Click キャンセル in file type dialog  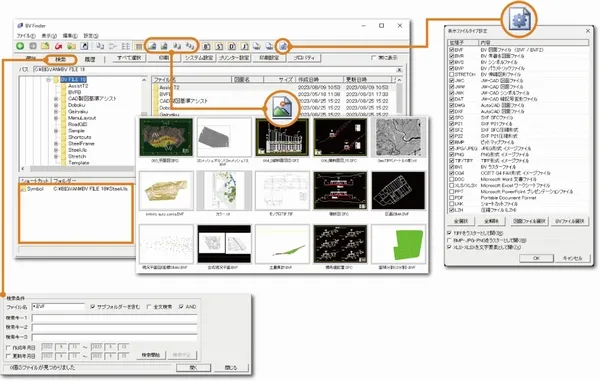pyautogui.click(x=572, y=258)
